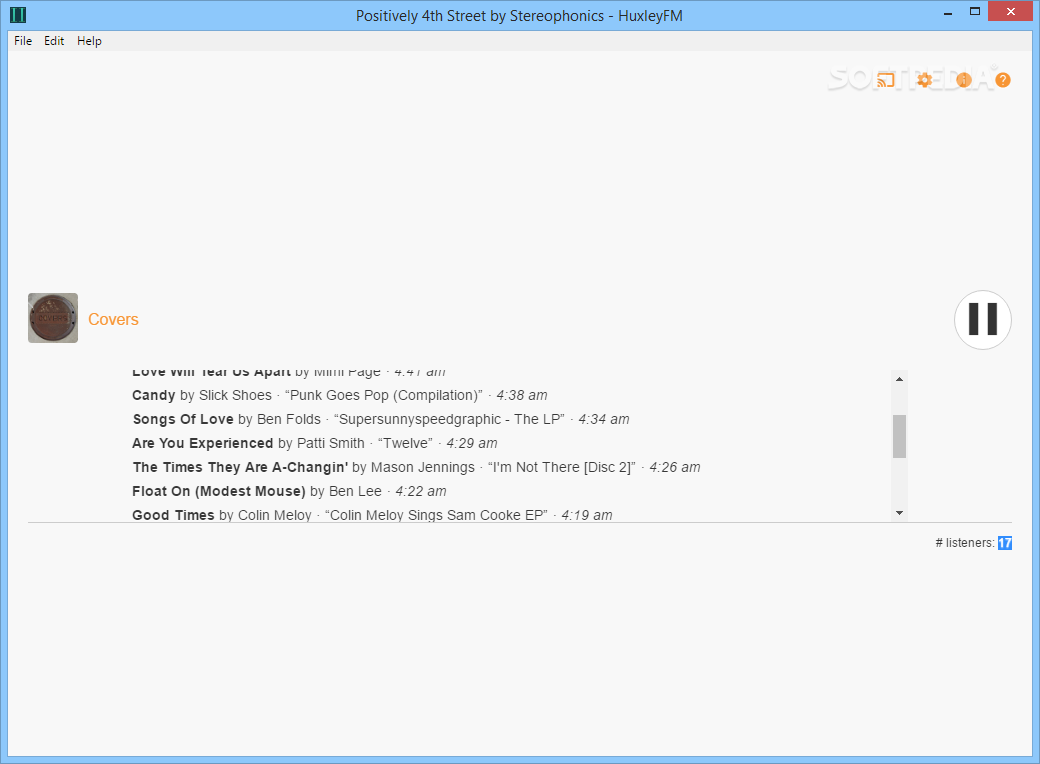Pause the stream with the pause button

click(983, 320)
